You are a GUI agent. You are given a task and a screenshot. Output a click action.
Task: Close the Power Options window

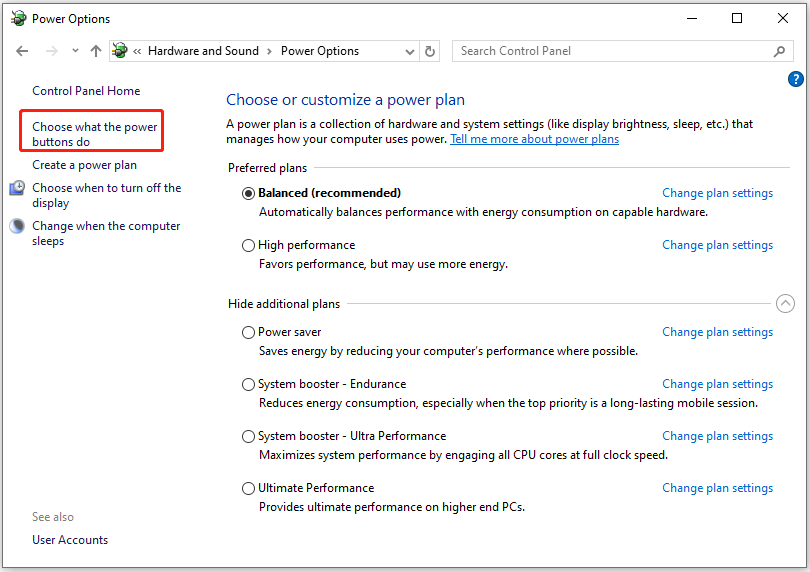tap(783, 18)
